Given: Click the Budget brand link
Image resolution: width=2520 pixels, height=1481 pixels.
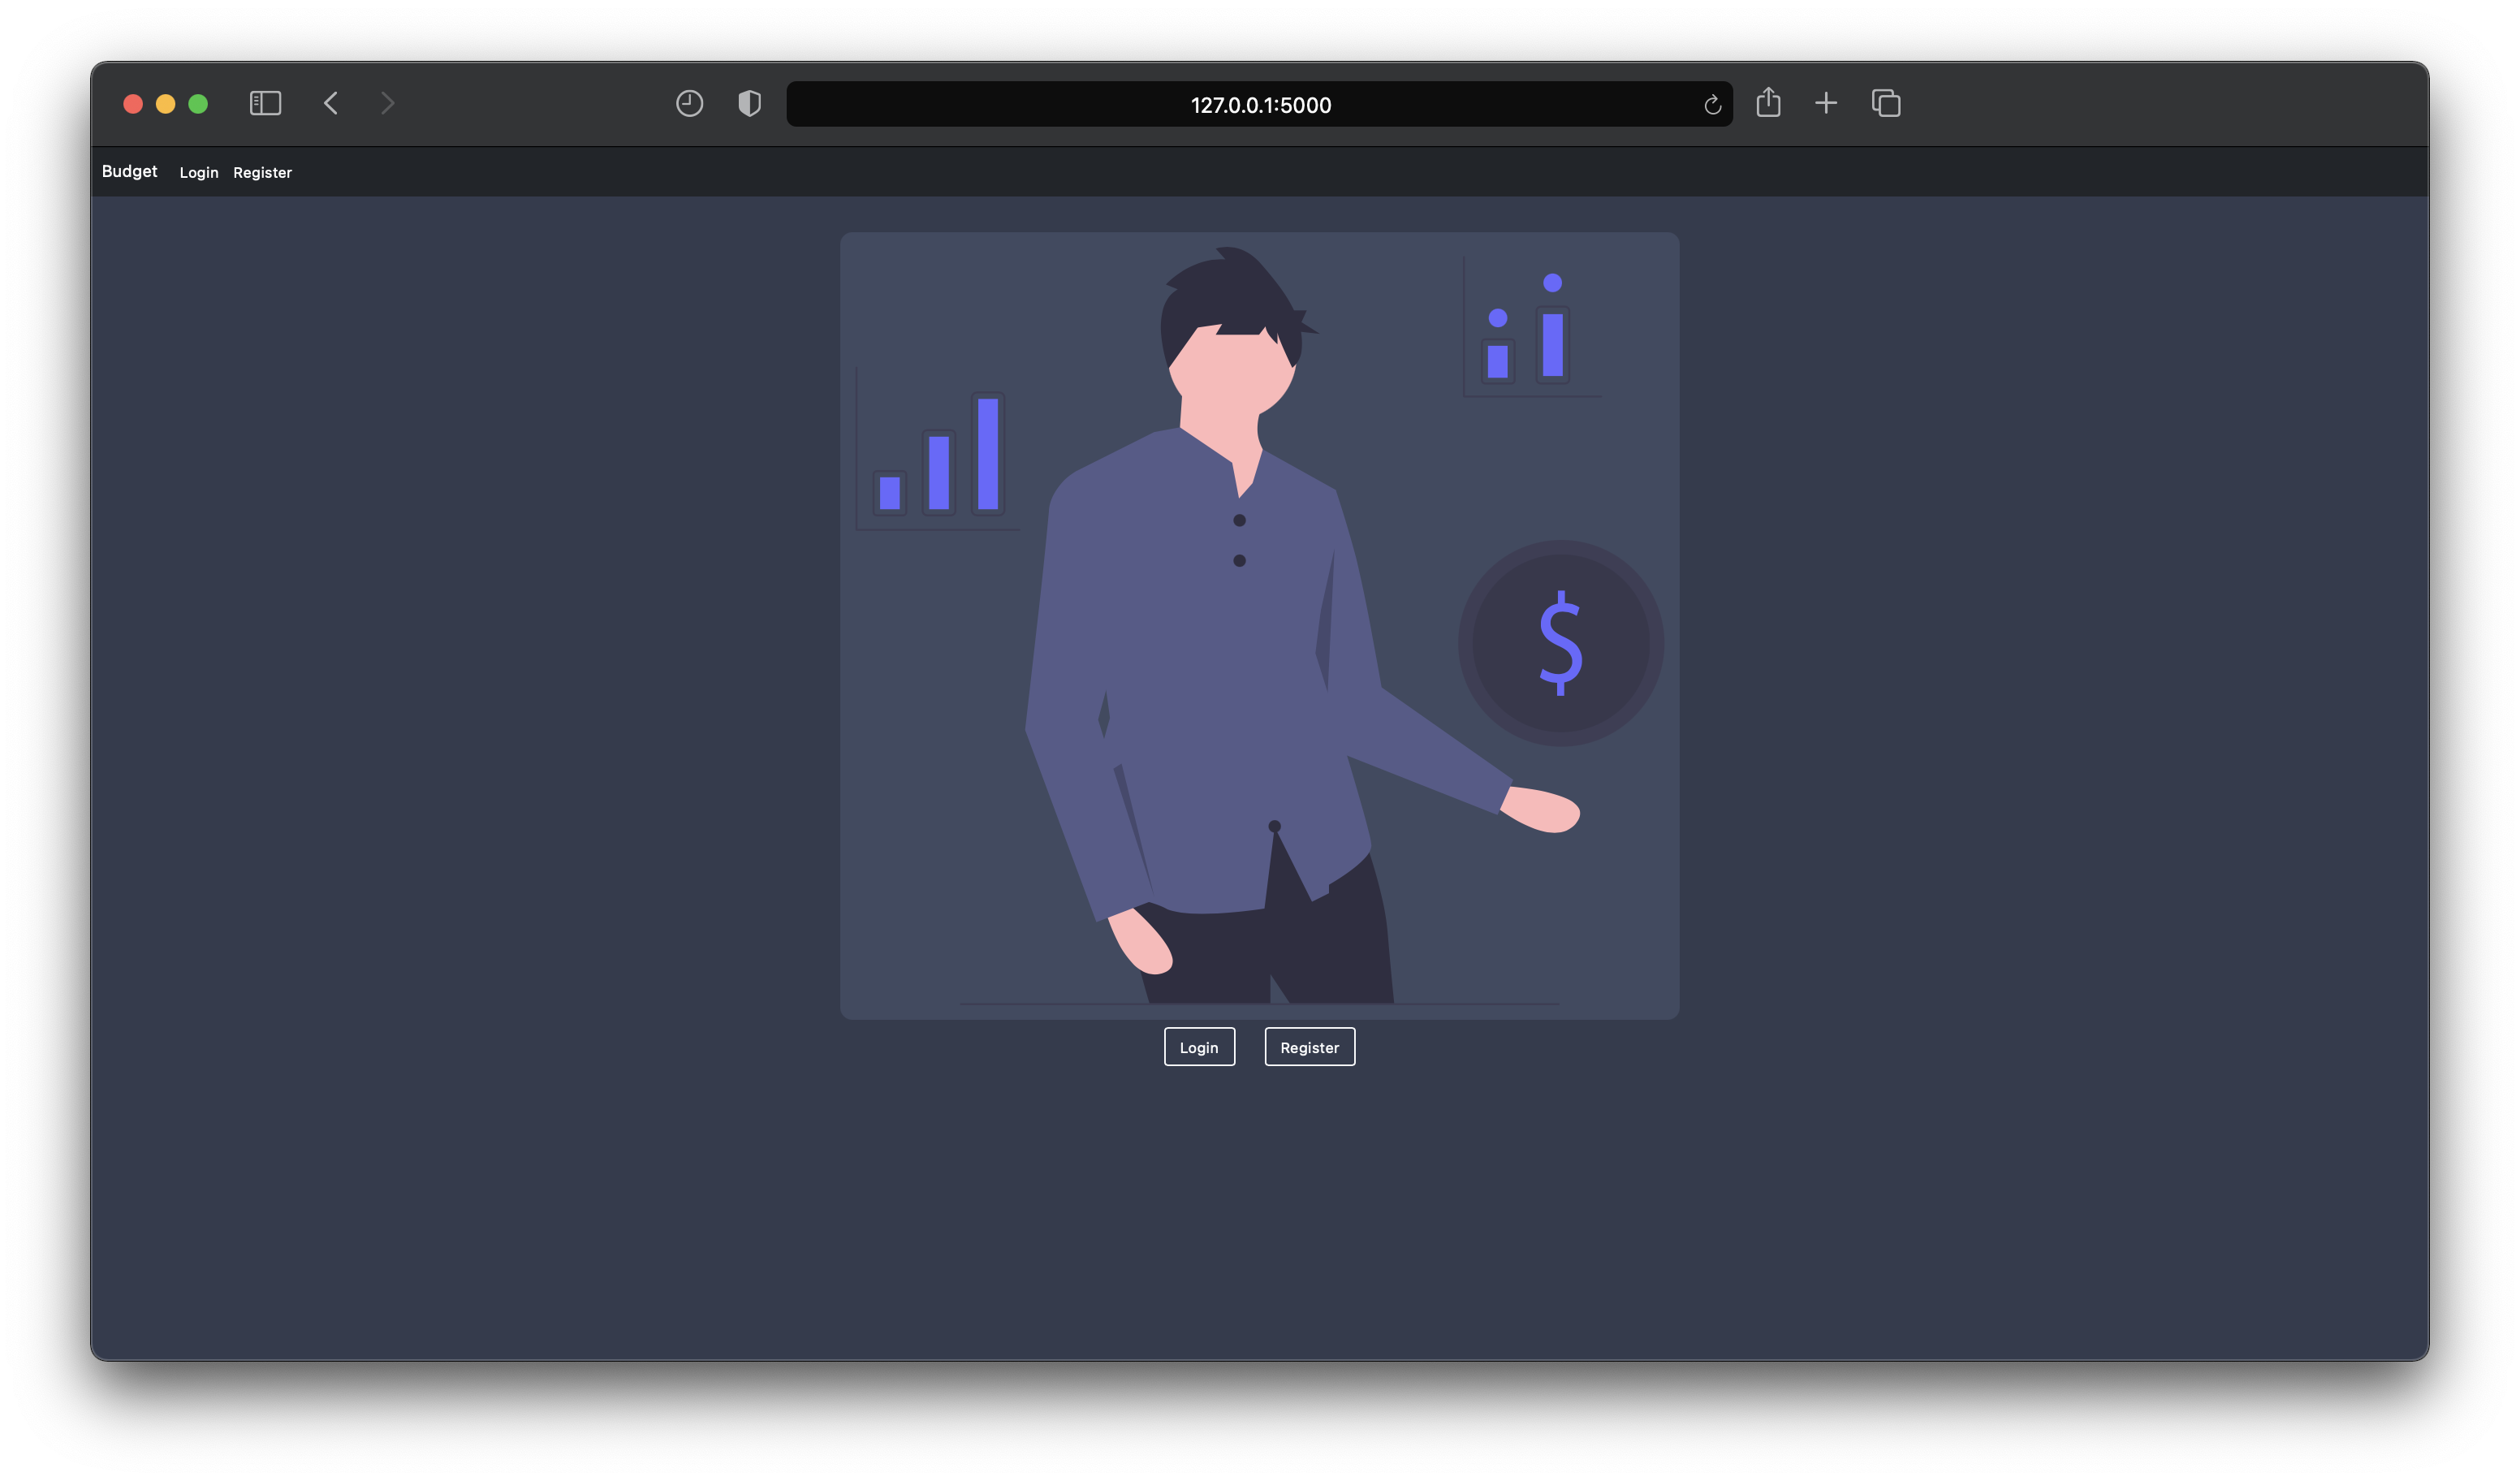Looking at the screenshot, I should [x=129, y=172].
